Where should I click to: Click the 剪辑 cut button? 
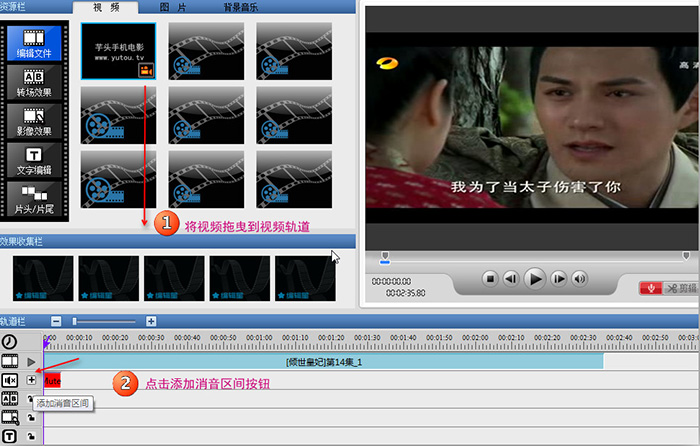point(680,288)
